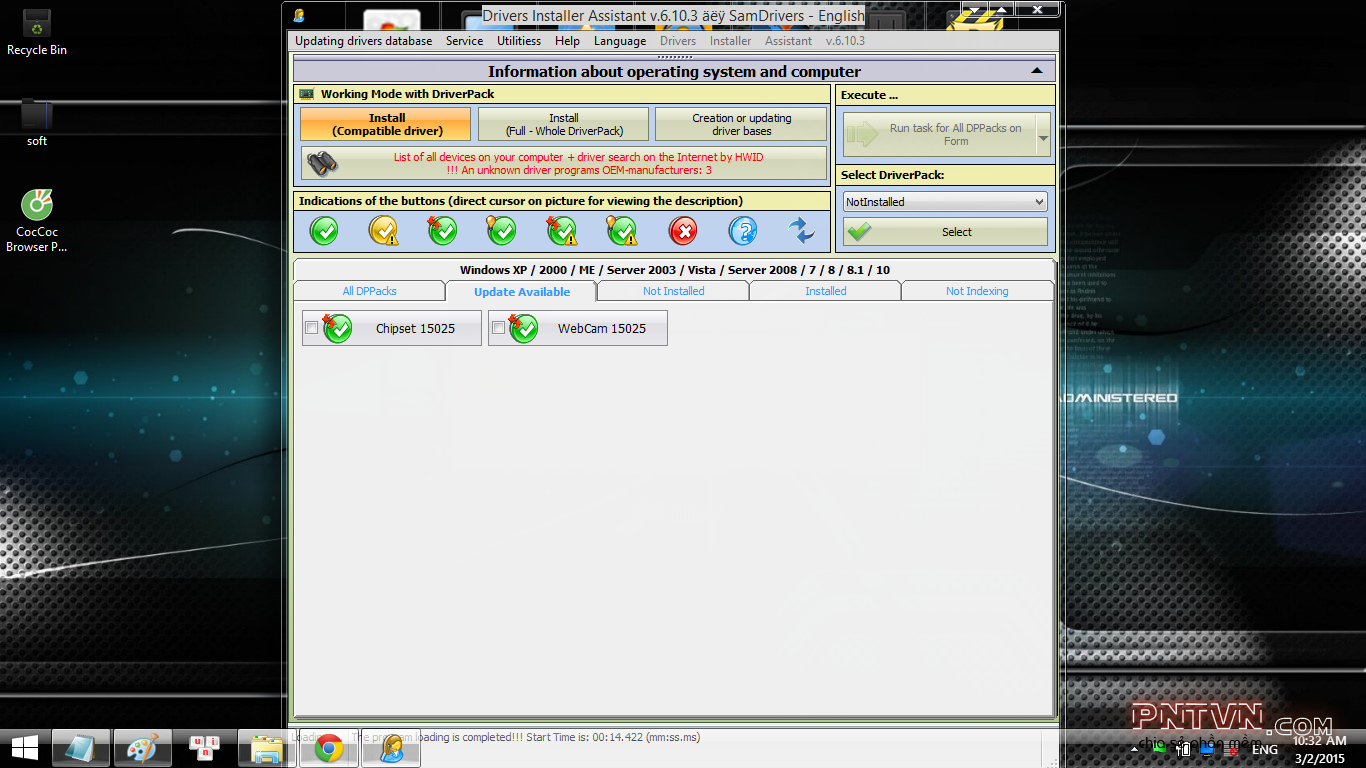Switch to the Installed tab
The height and width of the screenshot is (768, 1366).
[825, 291]
